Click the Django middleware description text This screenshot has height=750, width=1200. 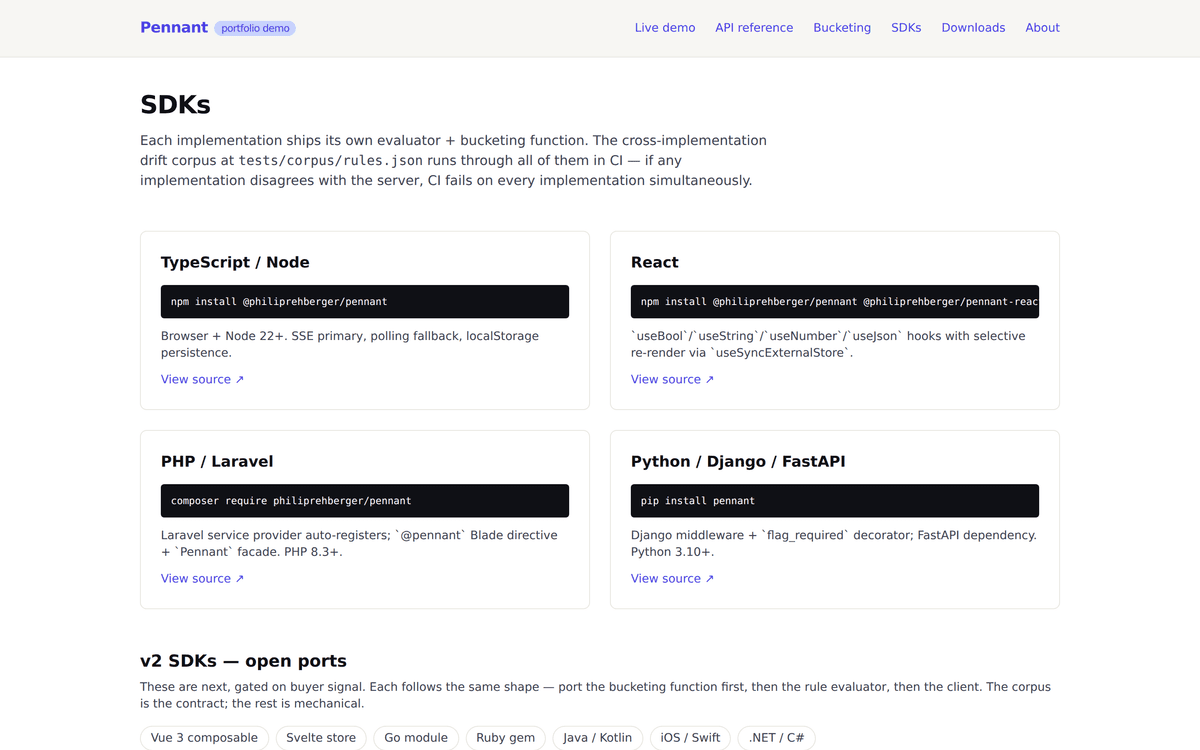[834, 543]
